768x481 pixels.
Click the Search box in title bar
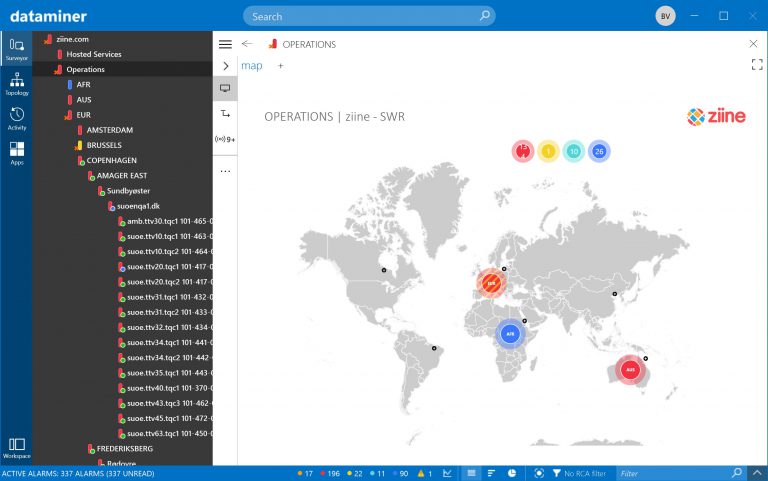click(x=369, y=16)
